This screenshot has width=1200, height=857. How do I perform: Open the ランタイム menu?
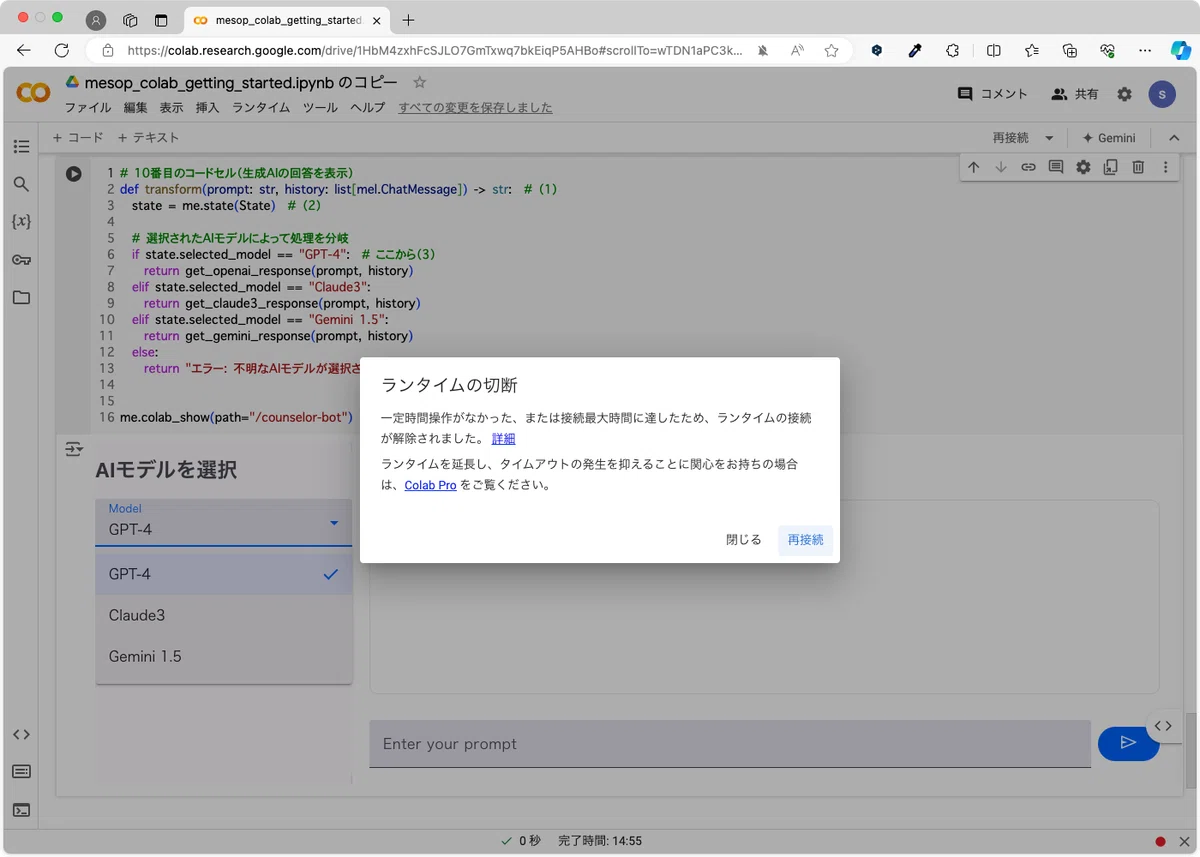[261, 108]
